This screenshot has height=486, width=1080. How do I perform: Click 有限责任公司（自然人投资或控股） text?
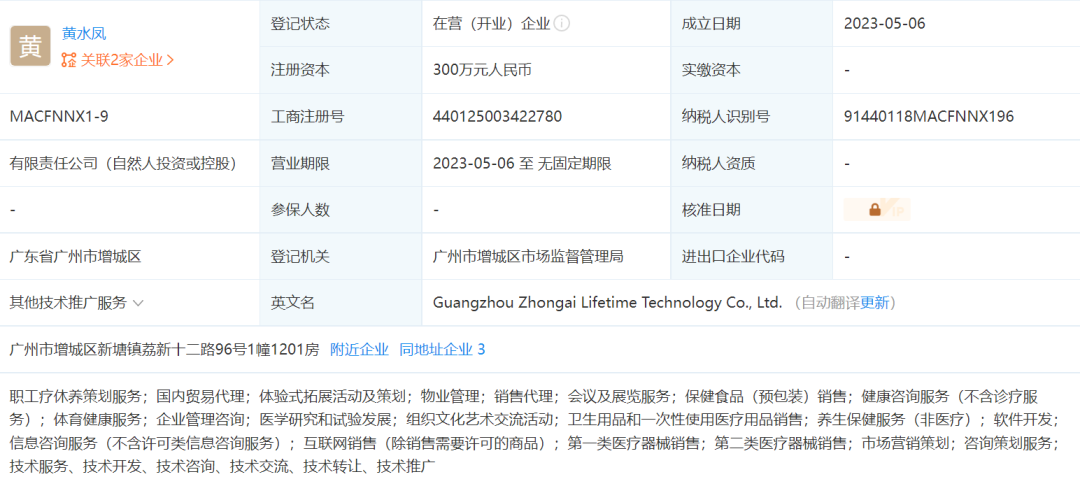click(123, 164)
